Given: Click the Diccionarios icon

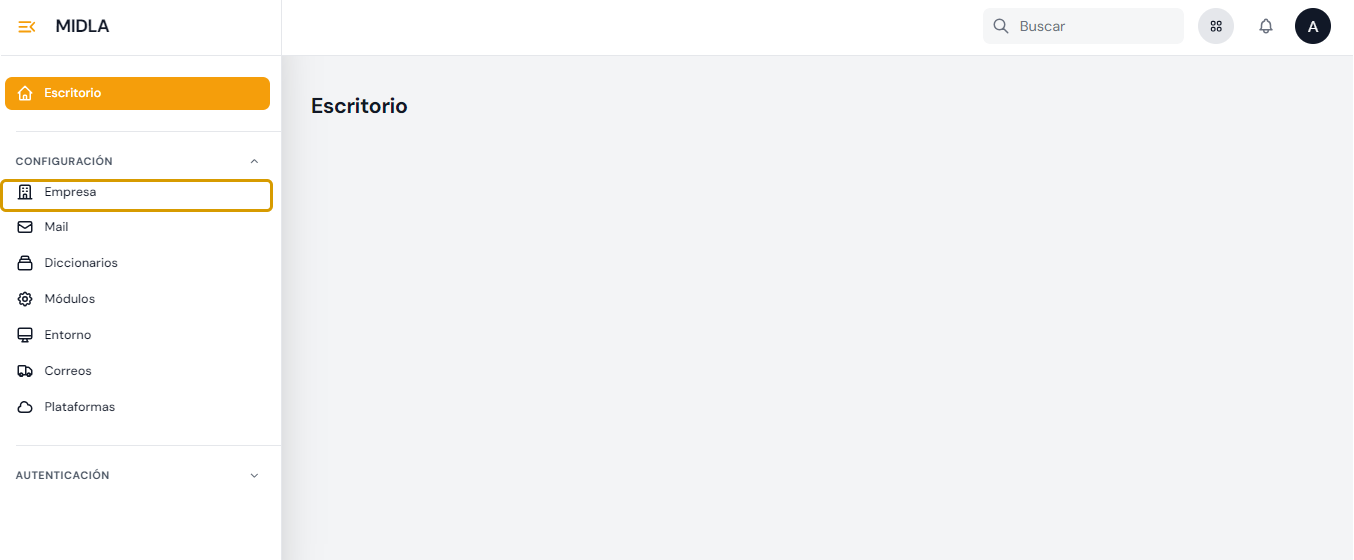Looking at the screenshot, I should [x=26, y=263].
